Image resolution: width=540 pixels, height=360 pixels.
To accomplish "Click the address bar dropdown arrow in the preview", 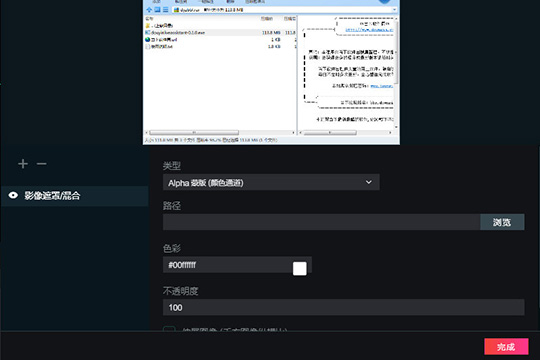I will (394, 10).
